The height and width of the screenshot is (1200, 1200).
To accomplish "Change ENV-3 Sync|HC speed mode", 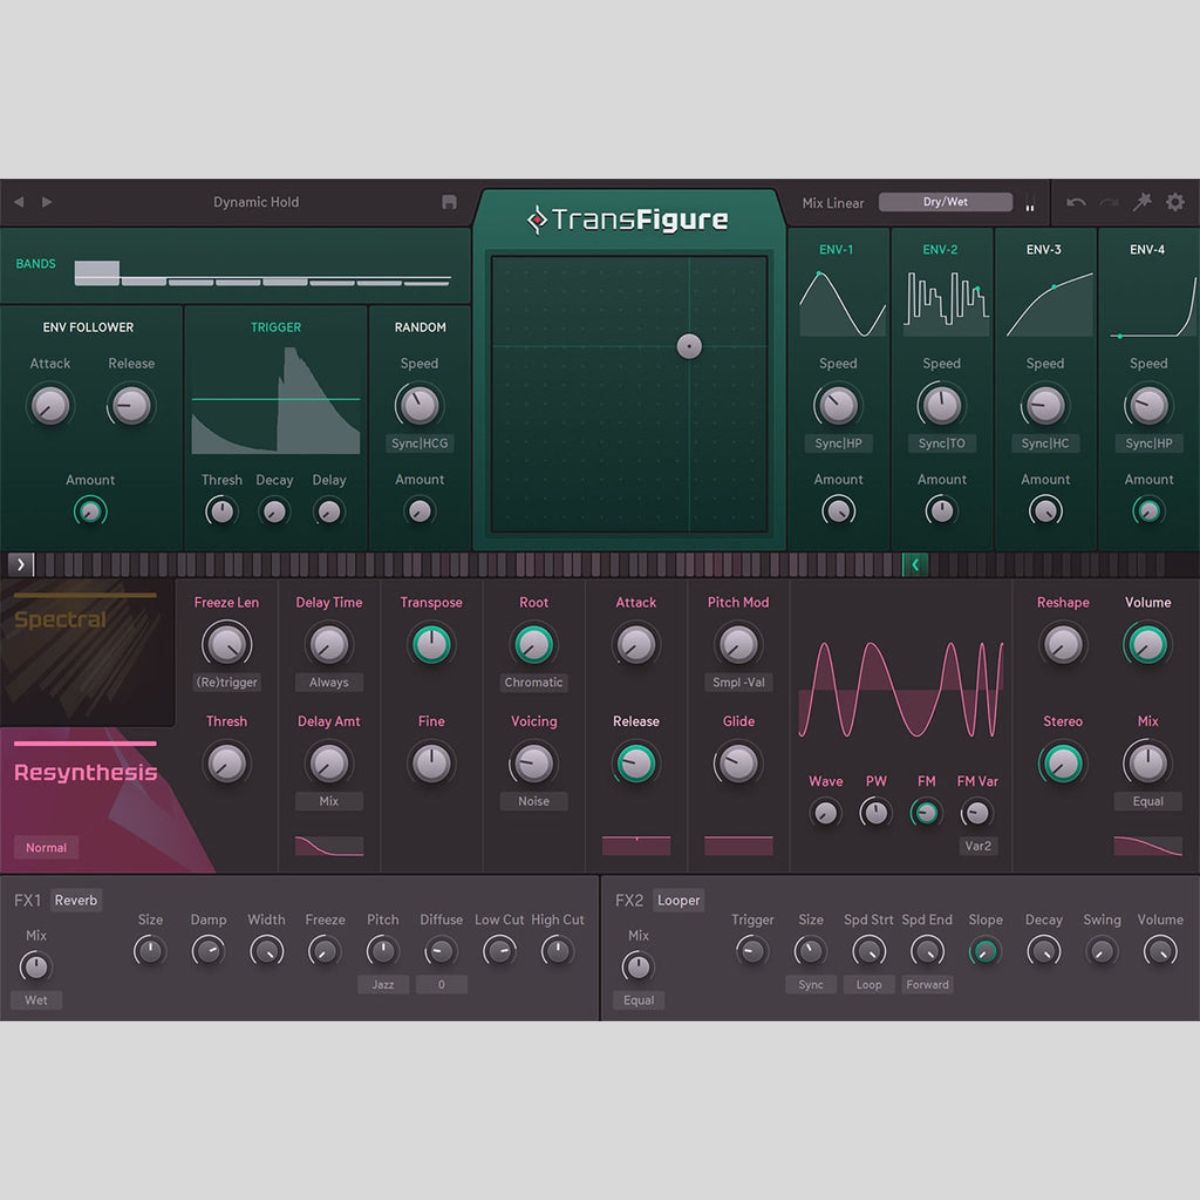I will (x=1045, y=443).
